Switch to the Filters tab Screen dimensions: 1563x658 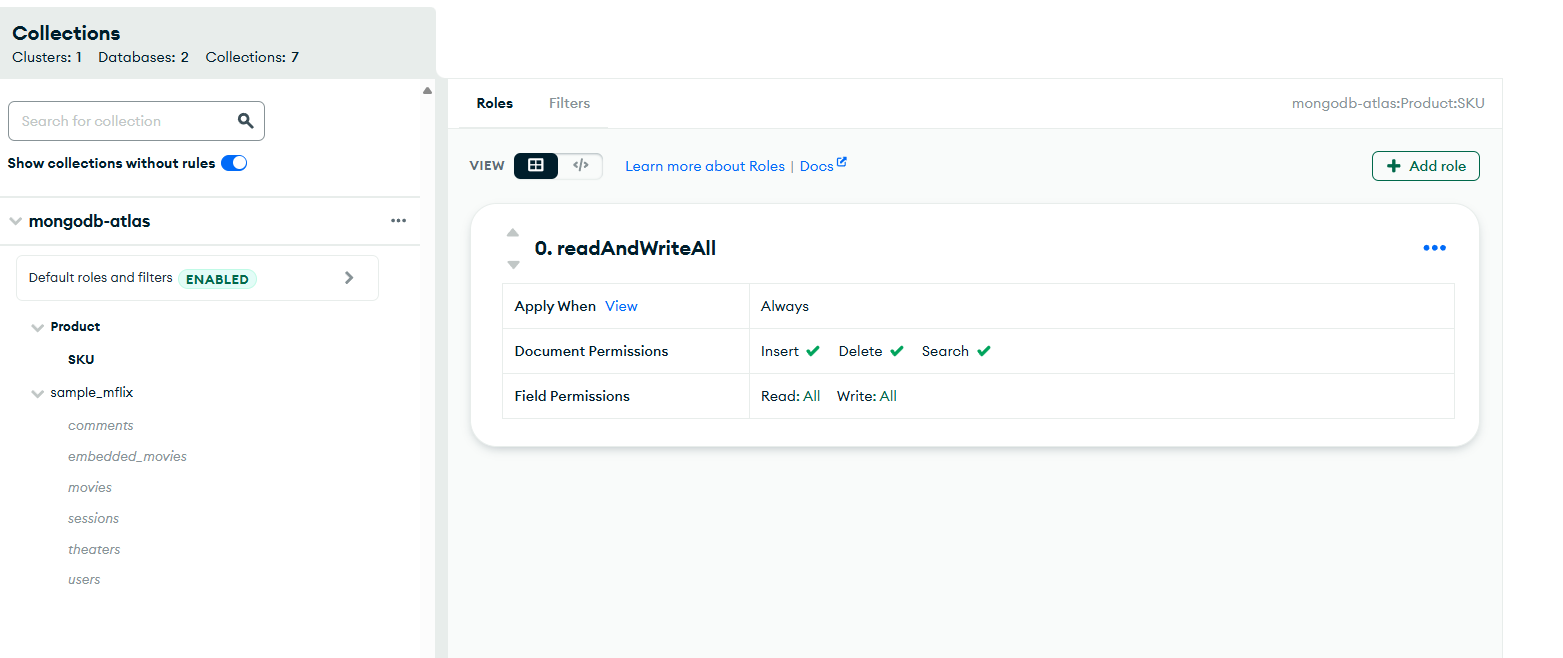(x=569, y=103)
